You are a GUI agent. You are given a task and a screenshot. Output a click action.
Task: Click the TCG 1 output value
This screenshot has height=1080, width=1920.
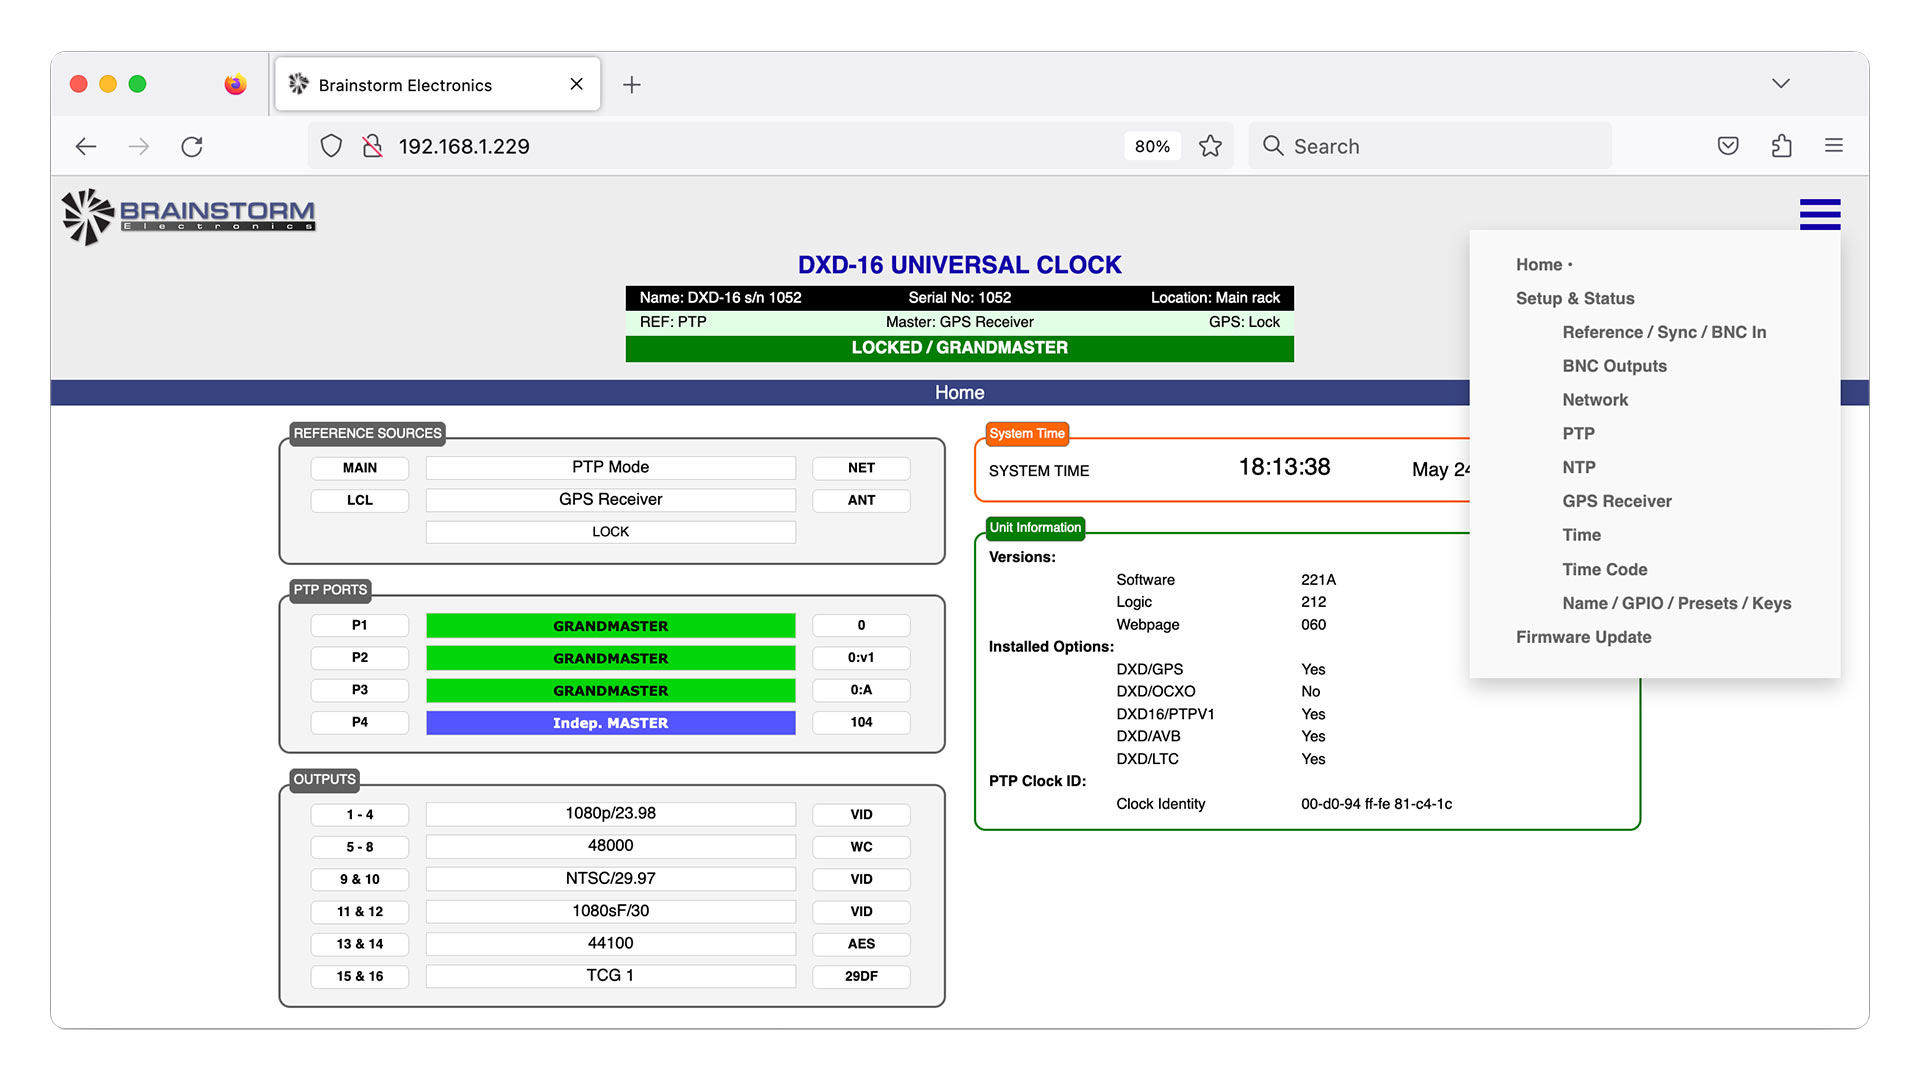(611, 975)
